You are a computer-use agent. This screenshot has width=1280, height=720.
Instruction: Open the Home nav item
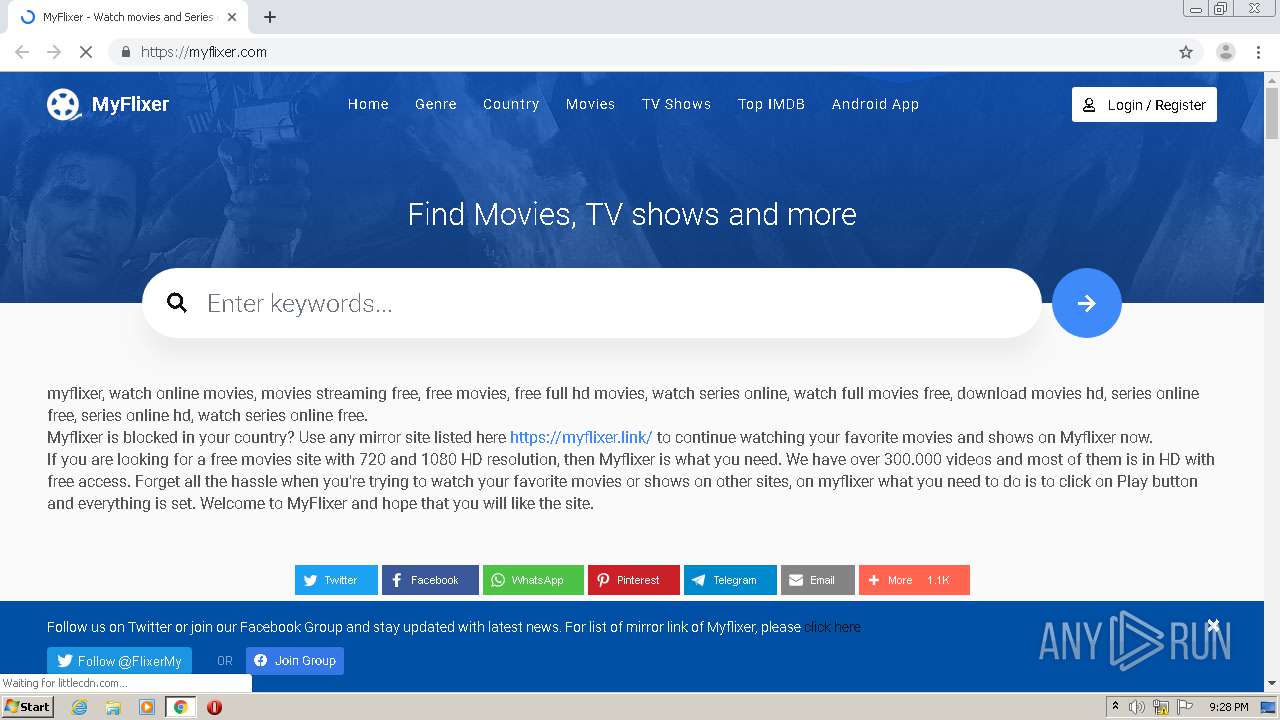(x=368, y=104)
